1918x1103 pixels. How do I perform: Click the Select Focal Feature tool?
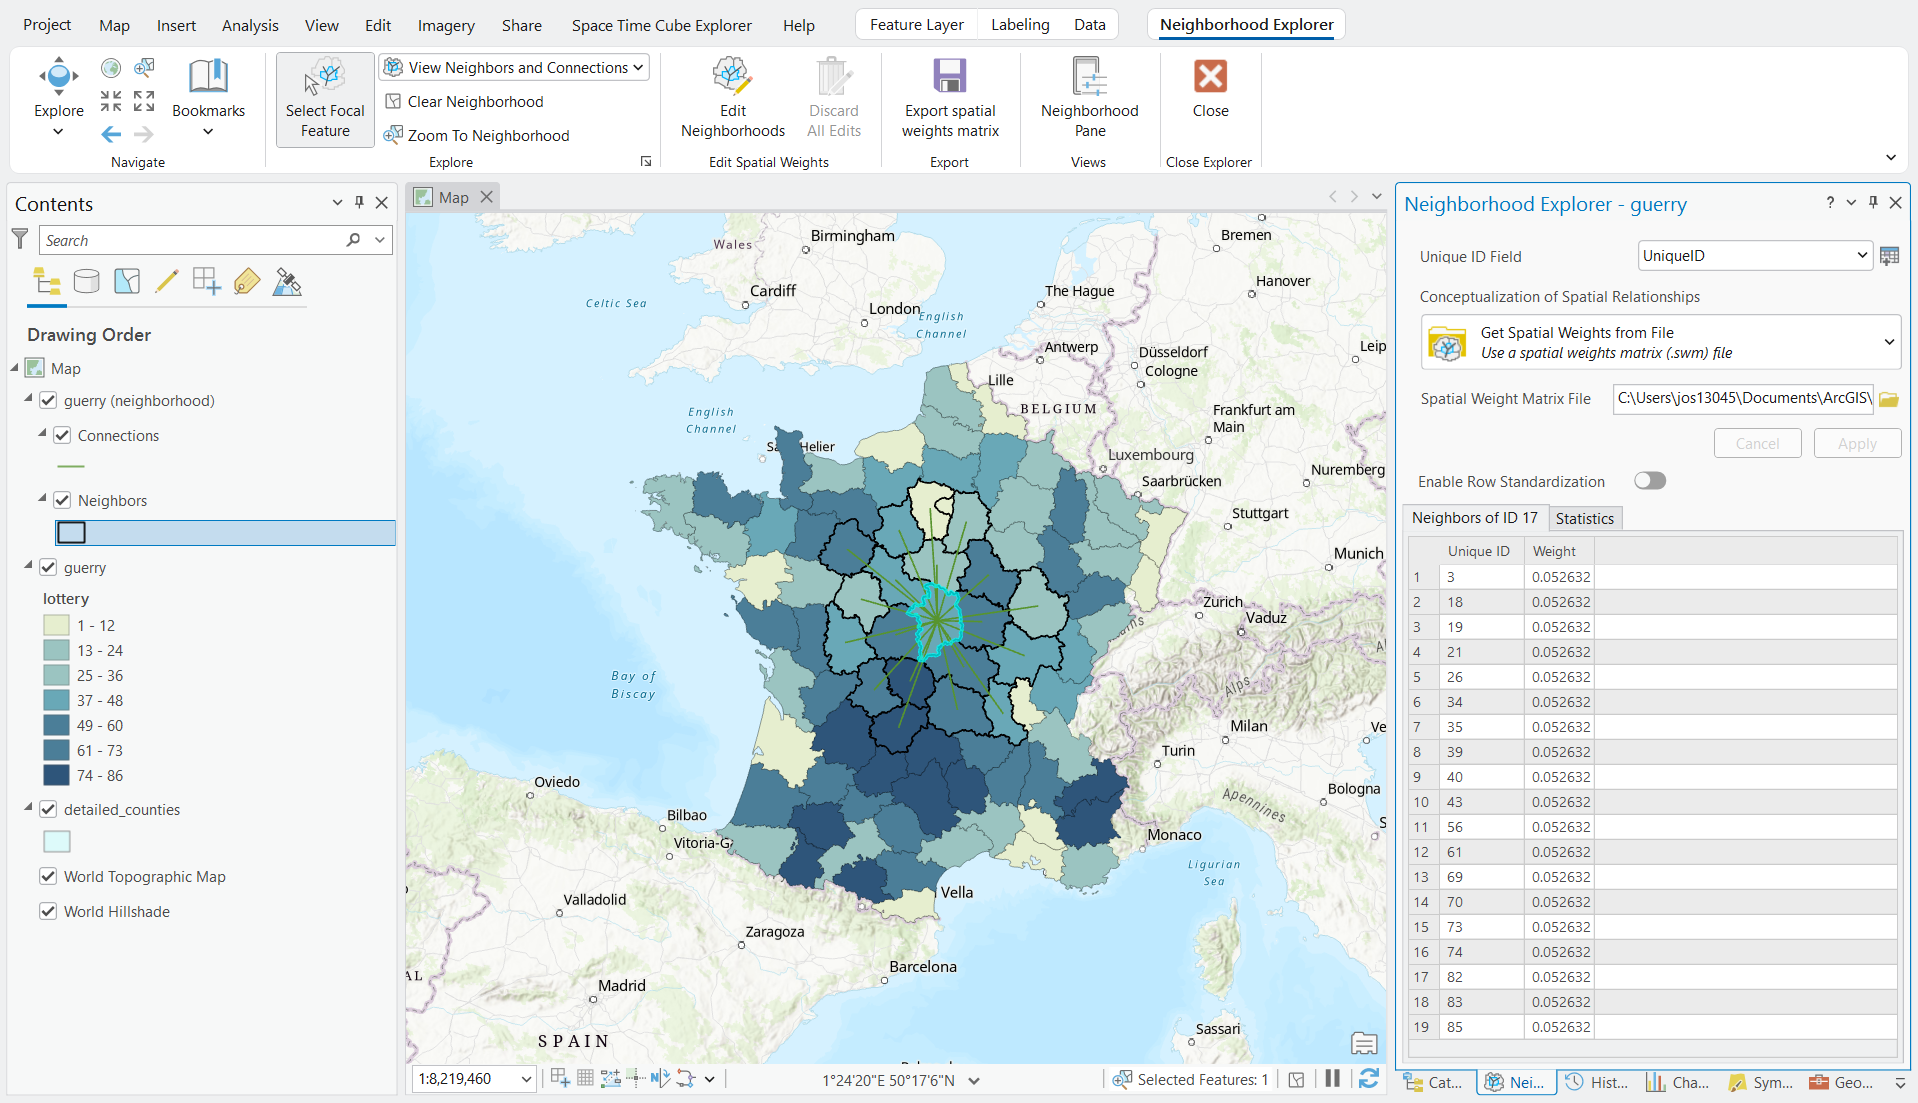325,99
